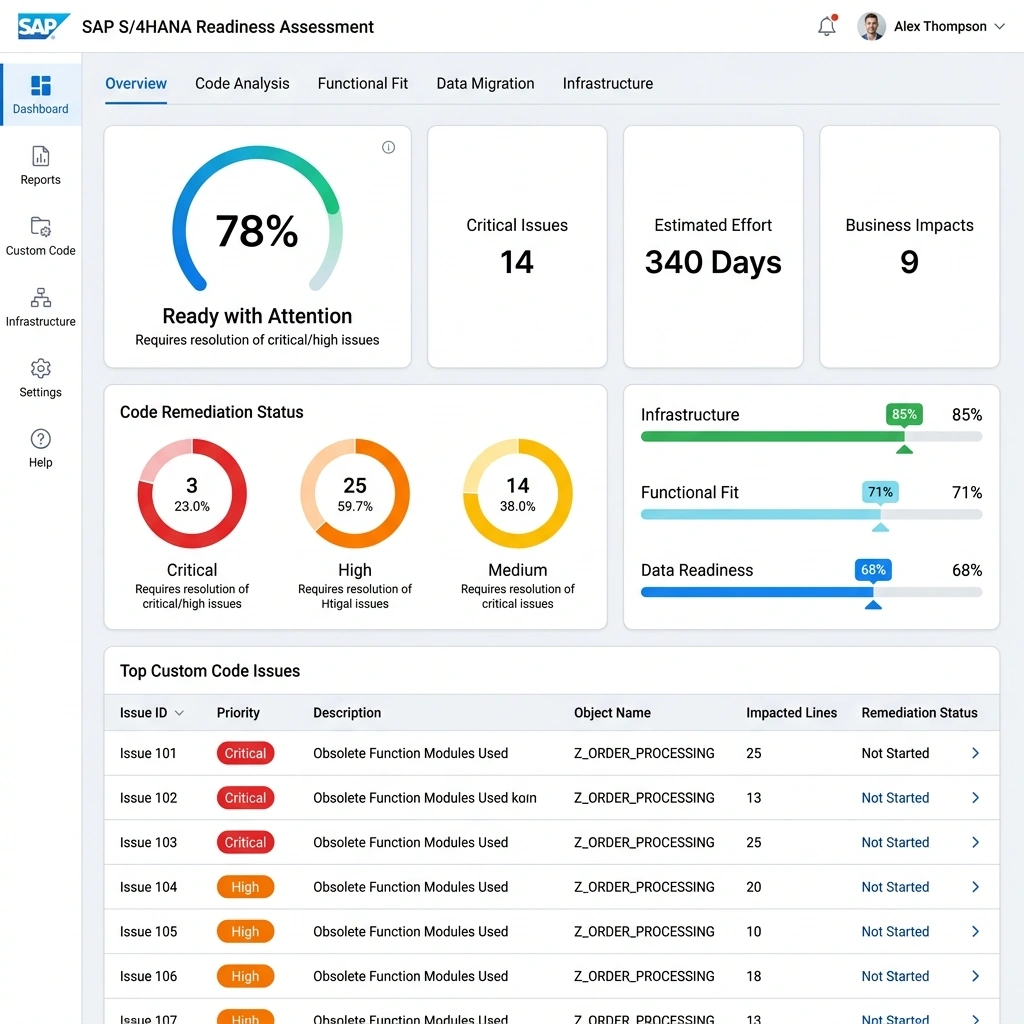Open Not Started link for Issue 106
Viewport: 1024px width, 1024px height.
[x=895, y=976]
